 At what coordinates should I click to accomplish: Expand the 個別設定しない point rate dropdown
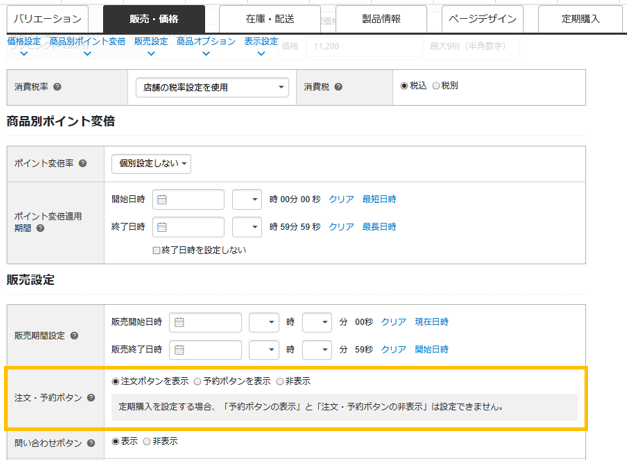pos(150,163)
